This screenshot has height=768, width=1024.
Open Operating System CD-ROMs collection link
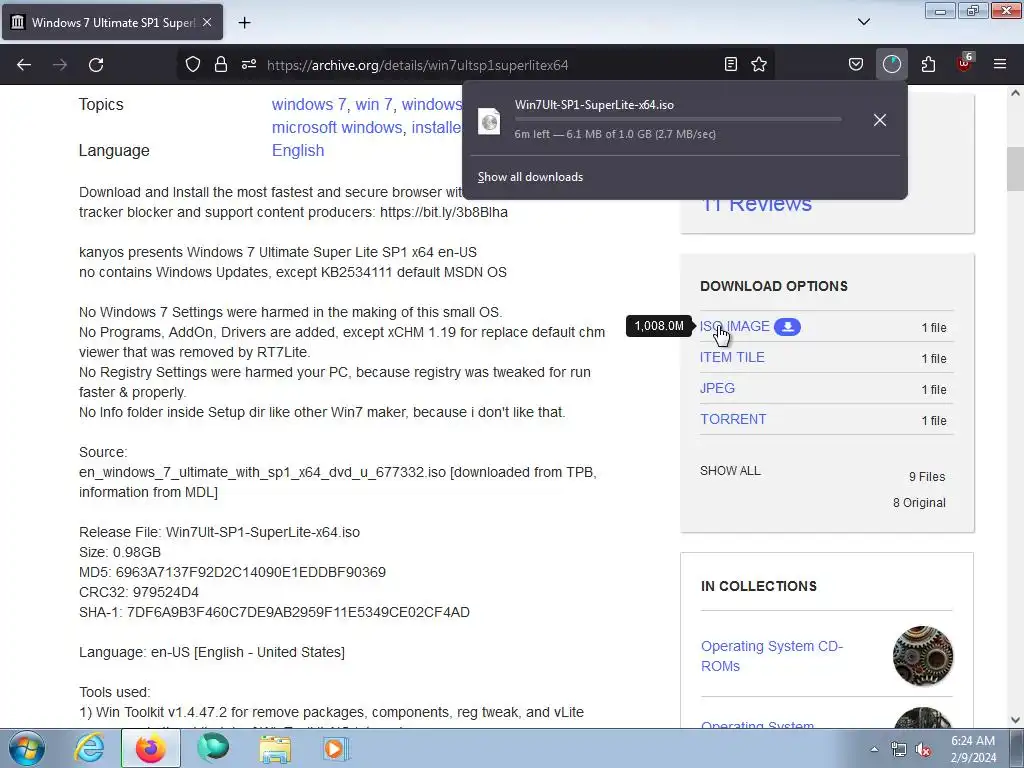click(772, 656)
